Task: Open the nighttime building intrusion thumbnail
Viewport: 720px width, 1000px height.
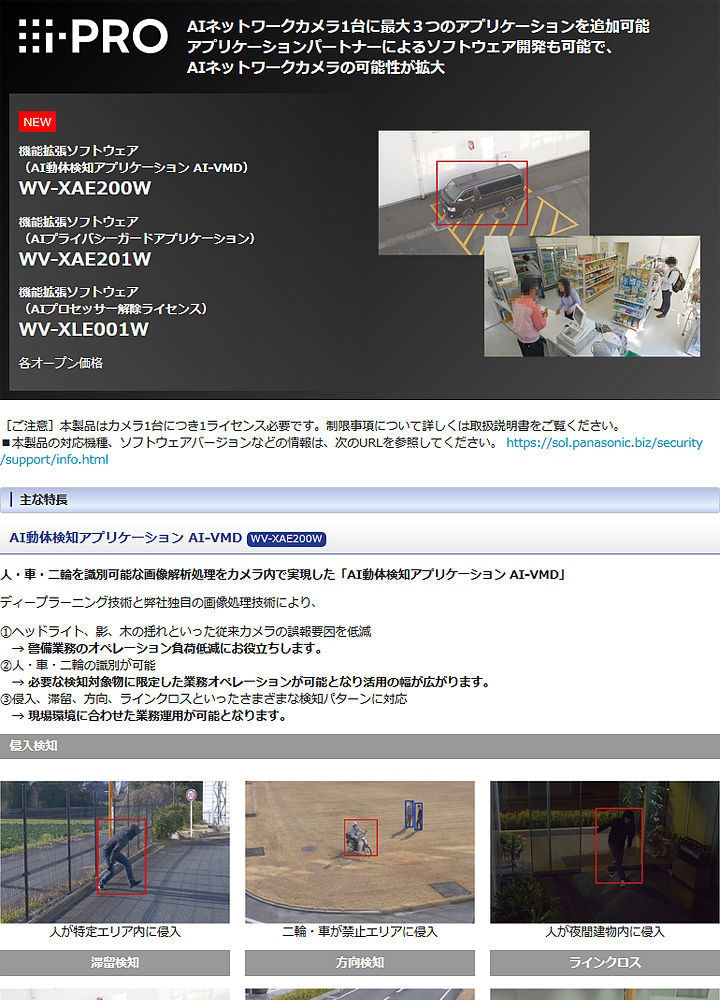Action: pos(604,852)
